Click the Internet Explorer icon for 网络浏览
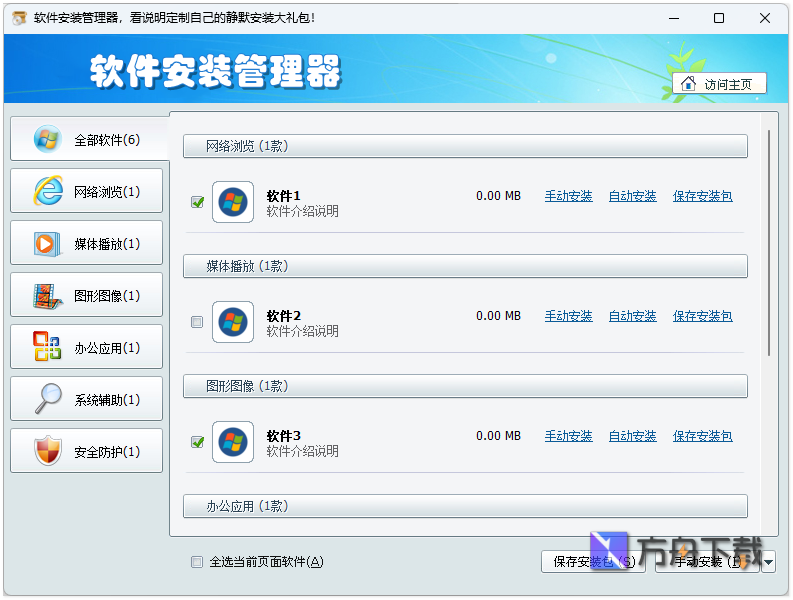The image size is (793, 600). 48,191
